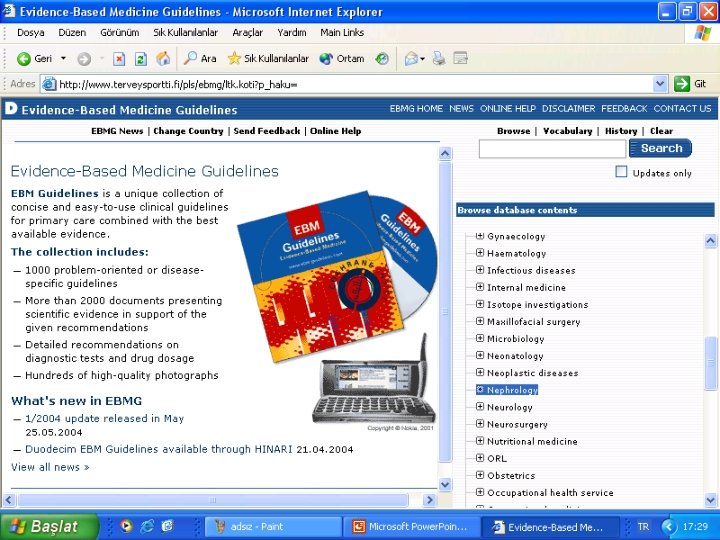This screenshot has height=540, width=720.
Task: Expand the Maxillofacial surgery node
Action: pyautogui.click(x=480, y=321)
